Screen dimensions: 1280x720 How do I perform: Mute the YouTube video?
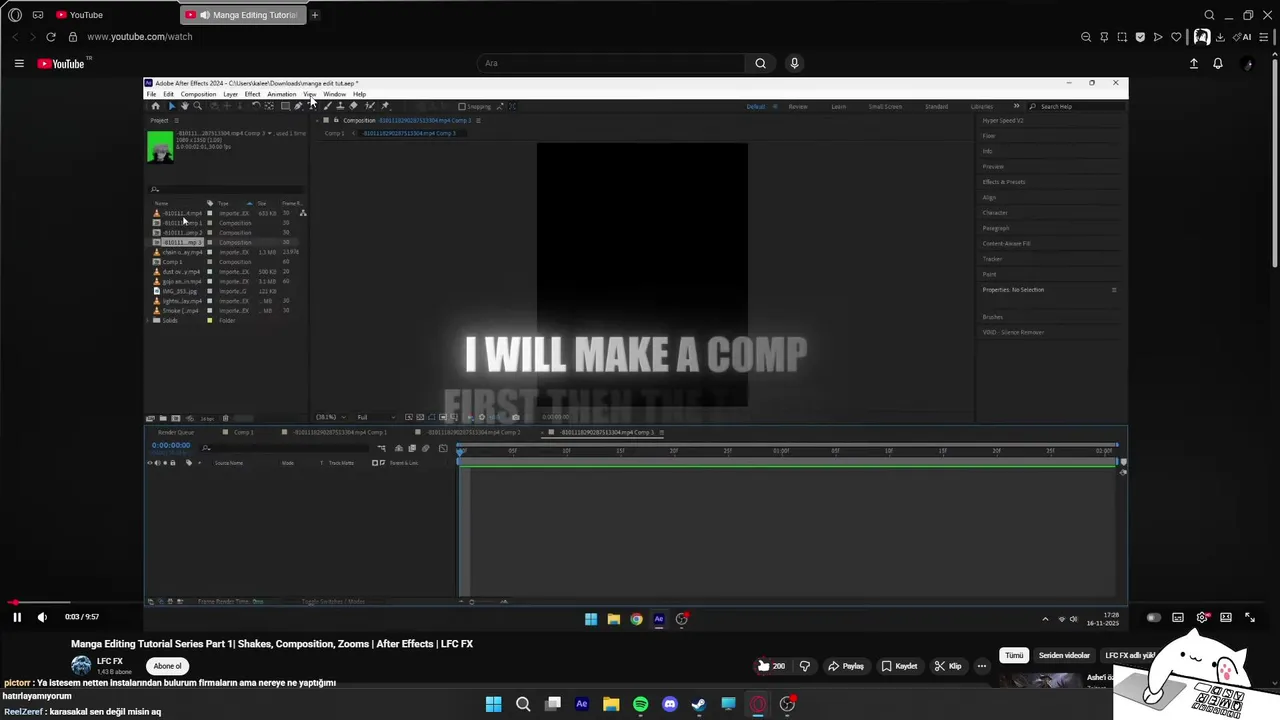(42, 617)
